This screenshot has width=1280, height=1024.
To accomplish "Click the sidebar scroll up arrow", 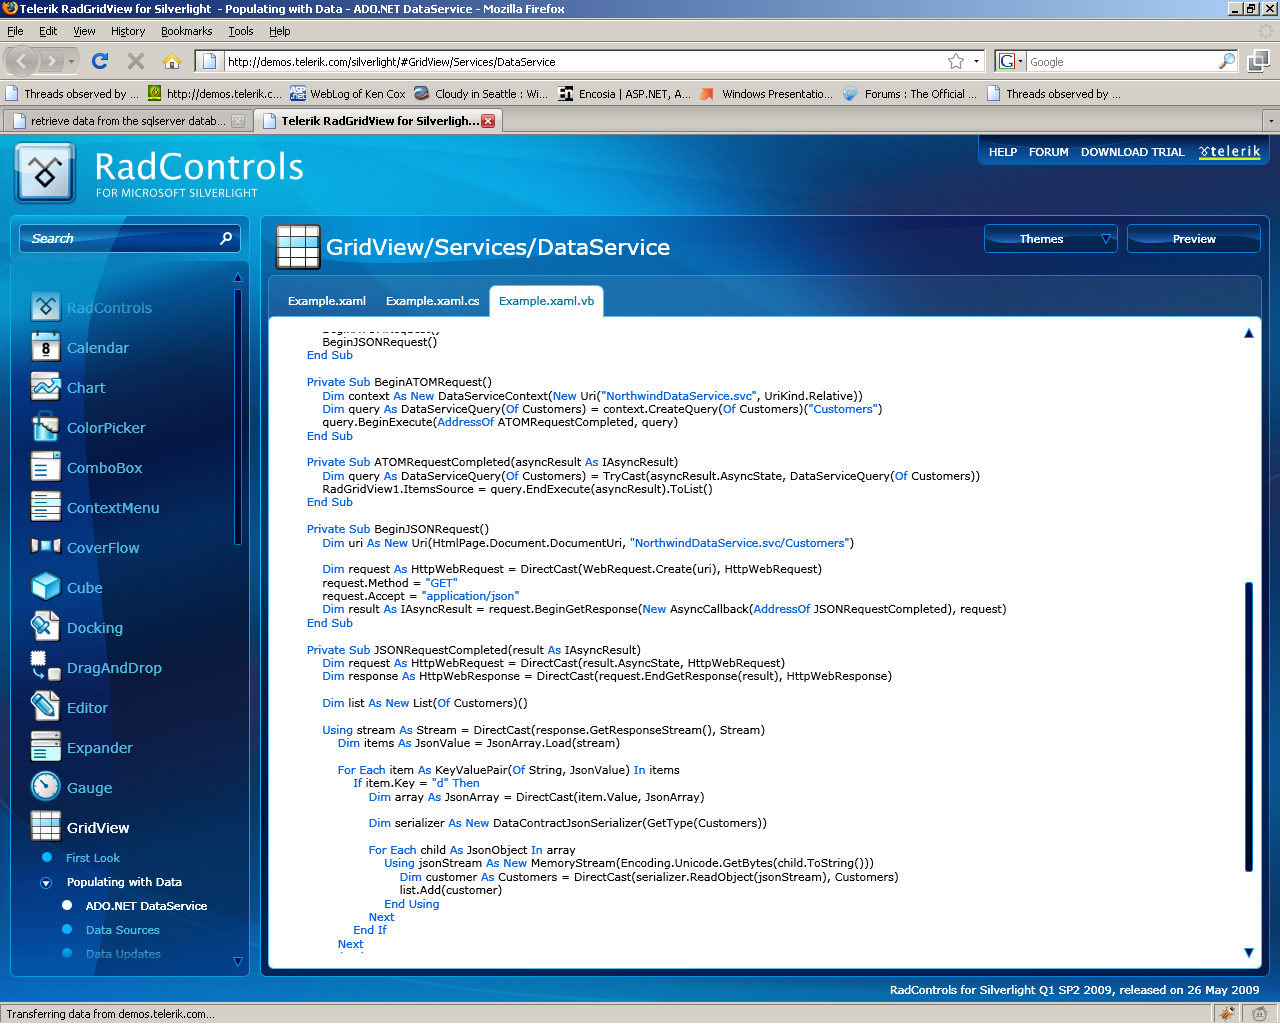I will pyautogui.click(x=238, y=277).
